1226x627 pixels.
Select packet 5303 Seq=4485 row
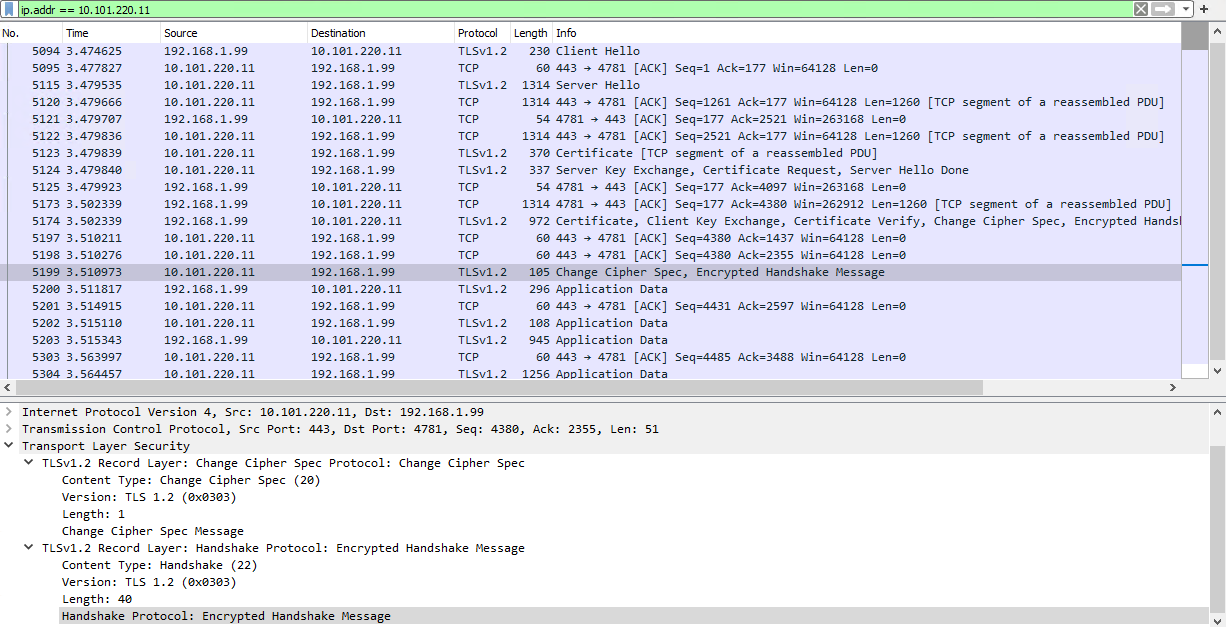point(590,357)
